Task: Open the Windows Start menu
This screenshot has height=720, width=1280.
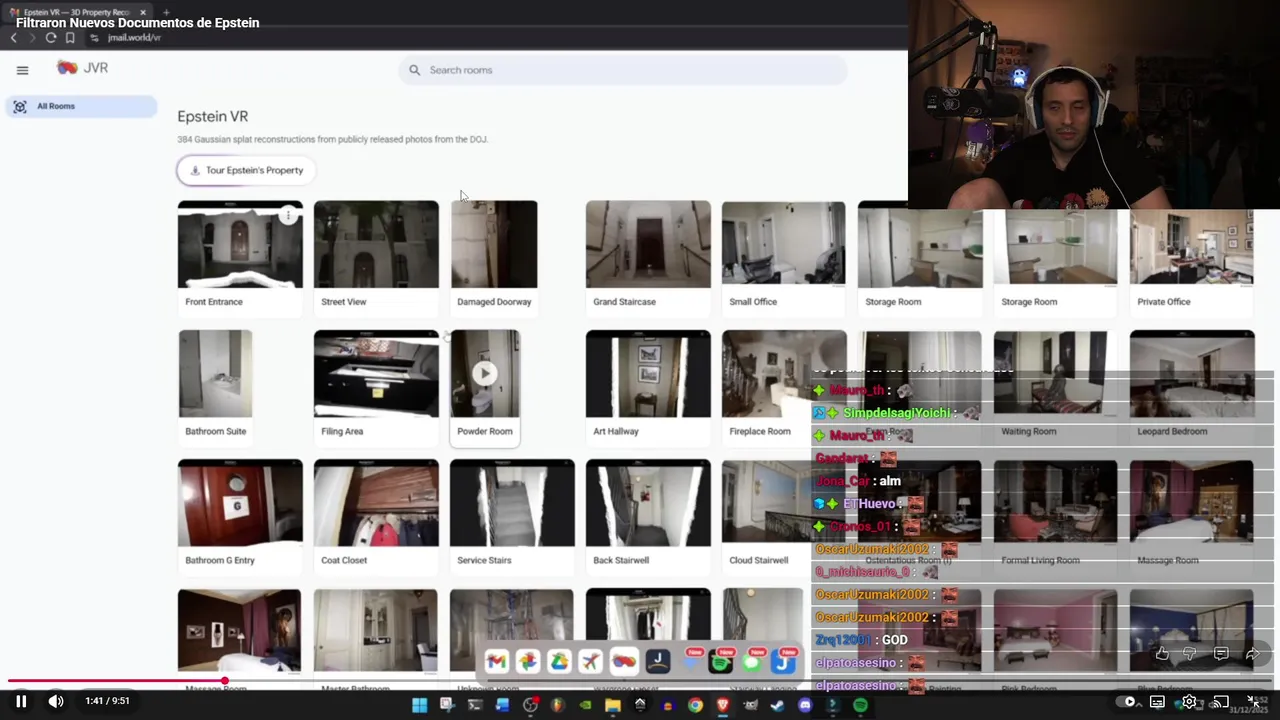Action: [x=419, y=706]
